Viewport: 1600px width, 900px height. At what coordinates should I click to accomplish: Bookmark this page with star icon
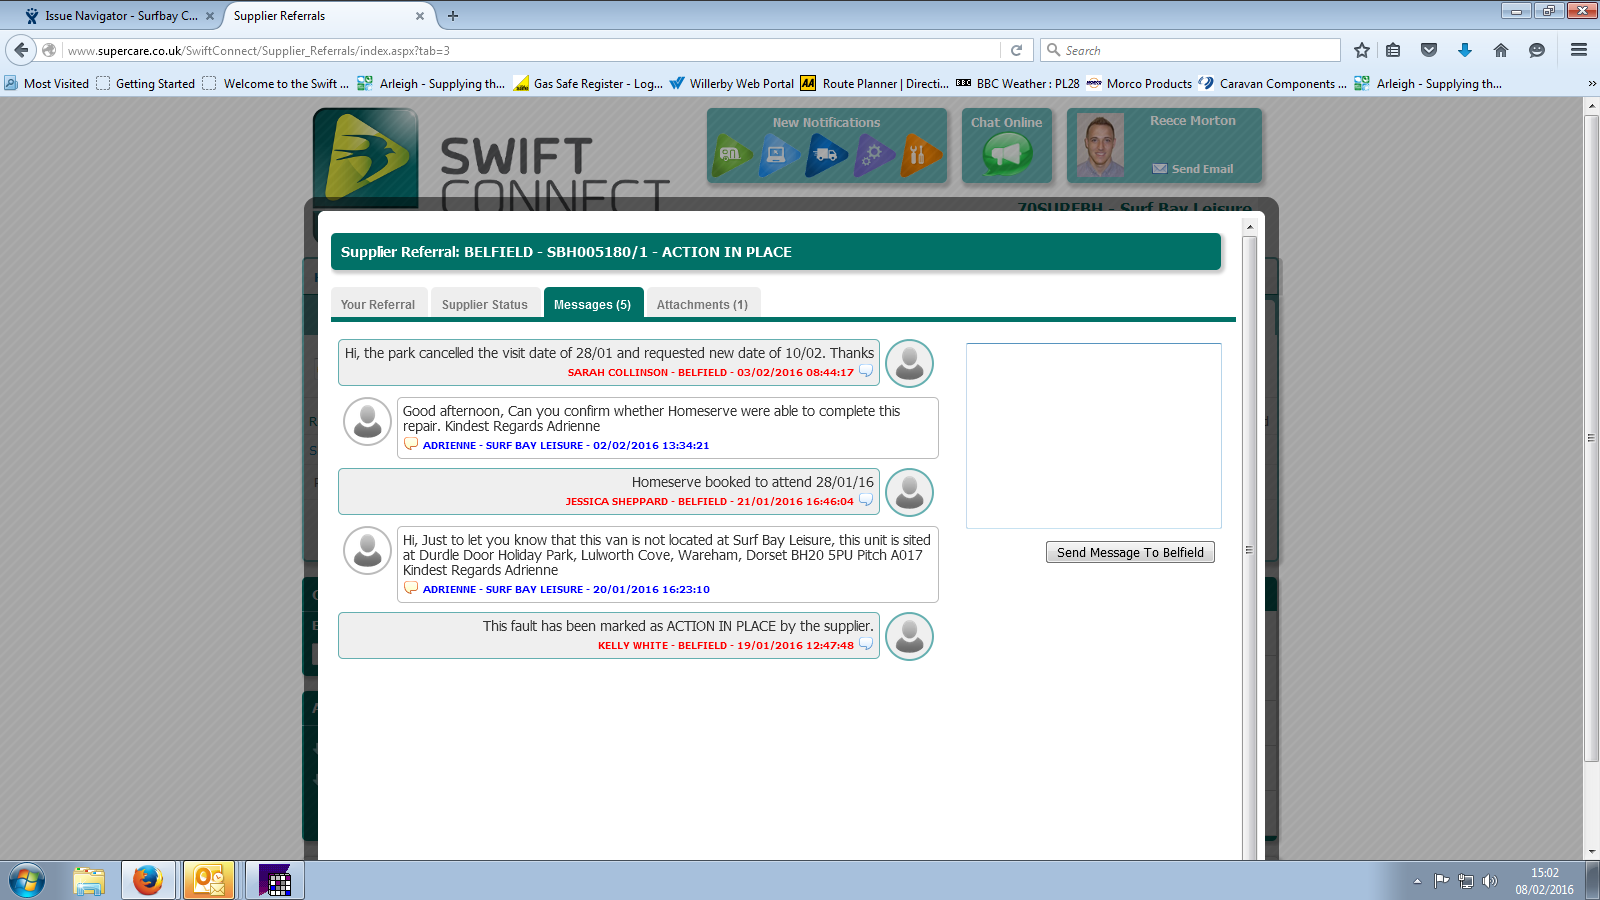coord(1361,50)
